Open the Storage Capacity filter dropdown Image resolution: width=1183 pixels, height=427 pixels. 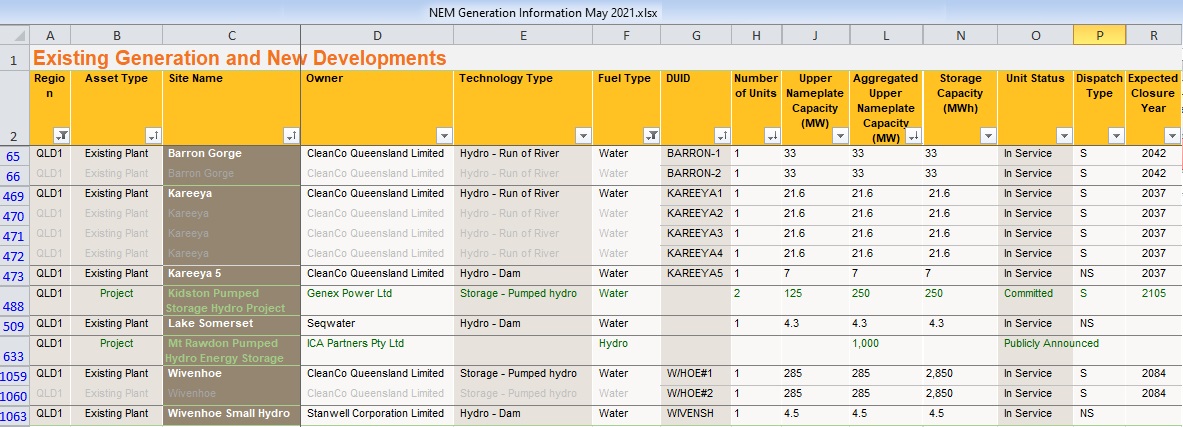point(988,136)
